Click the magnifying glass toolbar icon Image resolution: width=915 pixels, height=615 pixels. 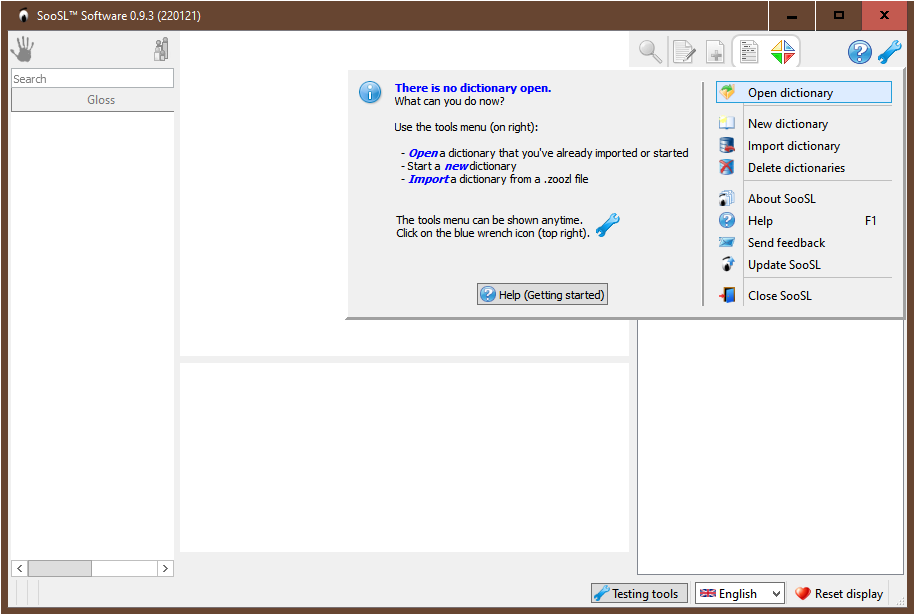point(650,51)
